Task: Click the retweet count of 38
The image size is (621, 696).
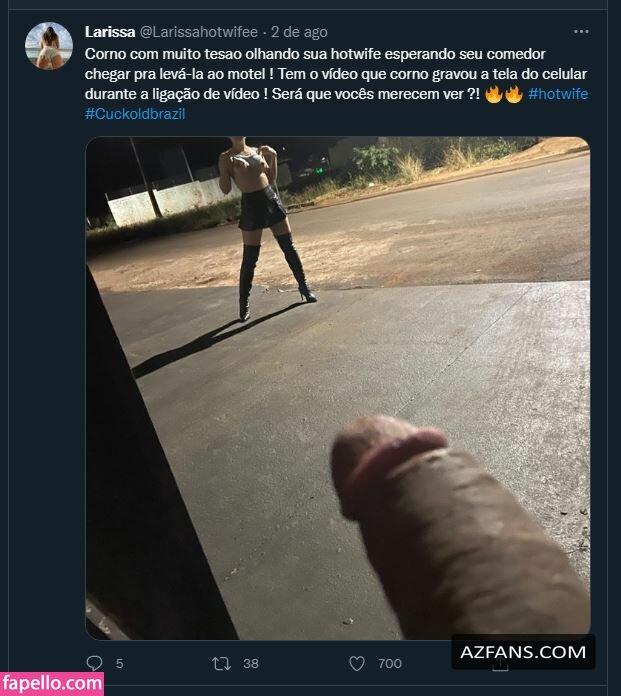Action: coord(251,664)
